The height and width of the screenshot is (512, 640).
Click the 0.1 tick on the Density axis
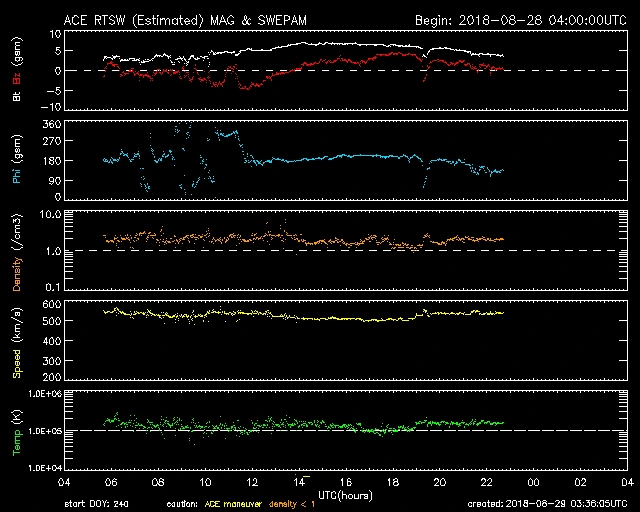(x=53, y=287)
